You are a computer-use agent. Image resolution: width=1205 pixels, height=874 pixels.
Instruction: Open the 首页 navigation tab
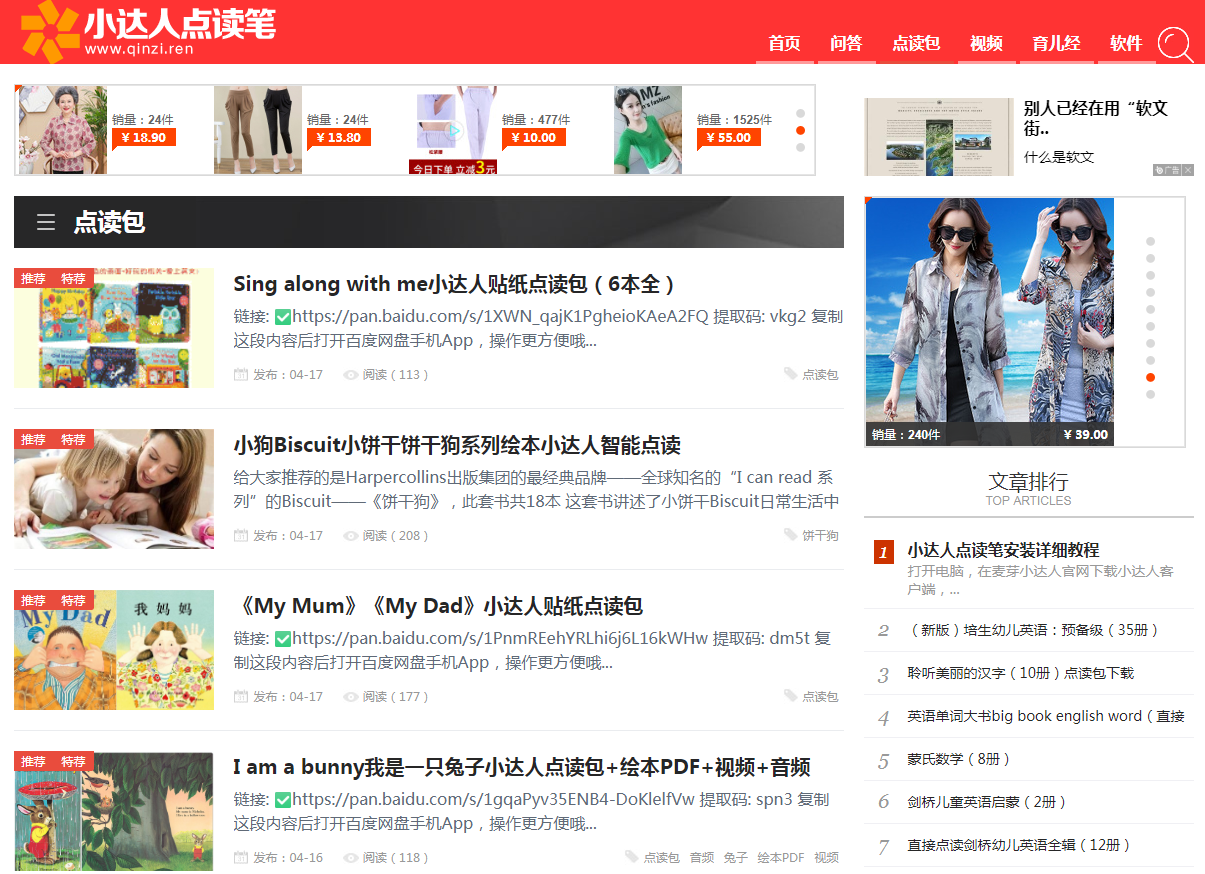(784, 44)
